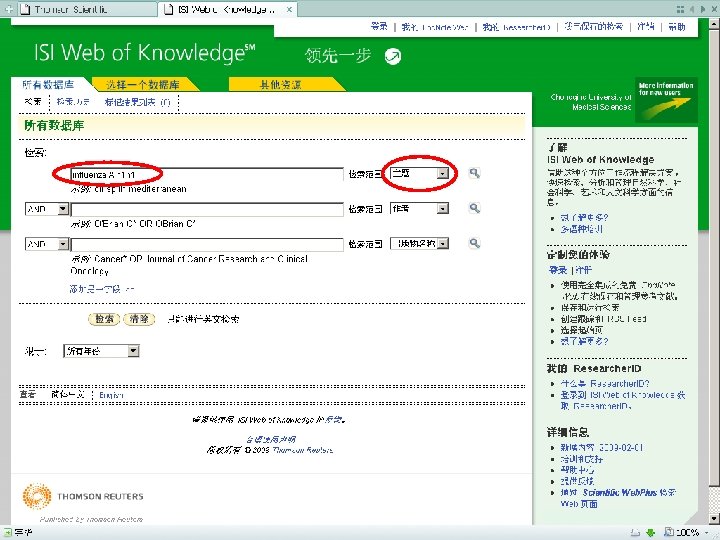The height and width of the screenshot is (540, 720).
Task: Switch to the 选择一个数据库 tab
Action: pos(143,84)
